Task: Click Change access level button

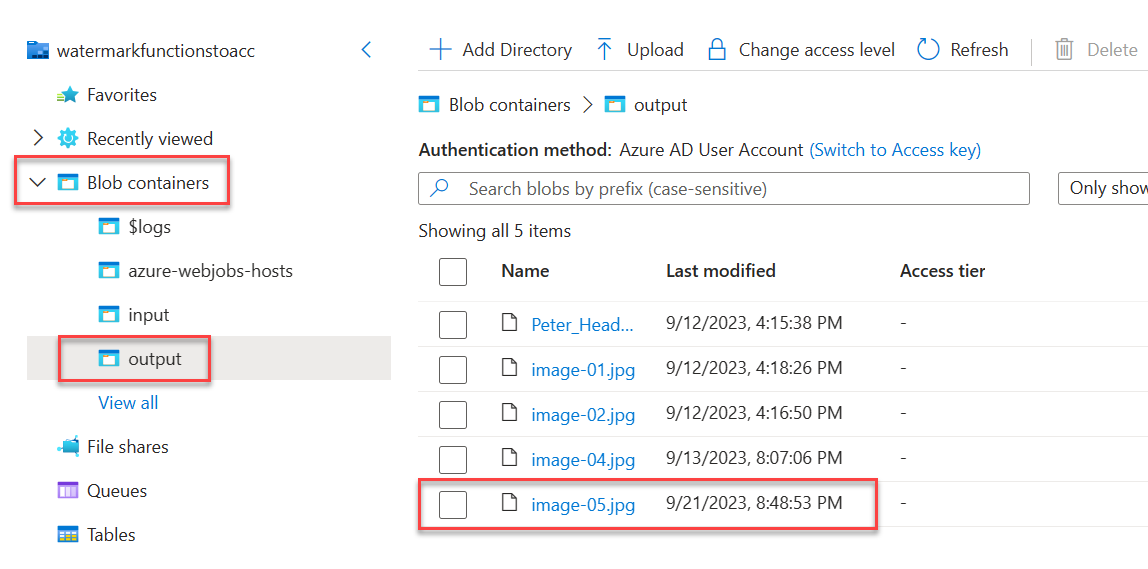Action: [802, 50]
